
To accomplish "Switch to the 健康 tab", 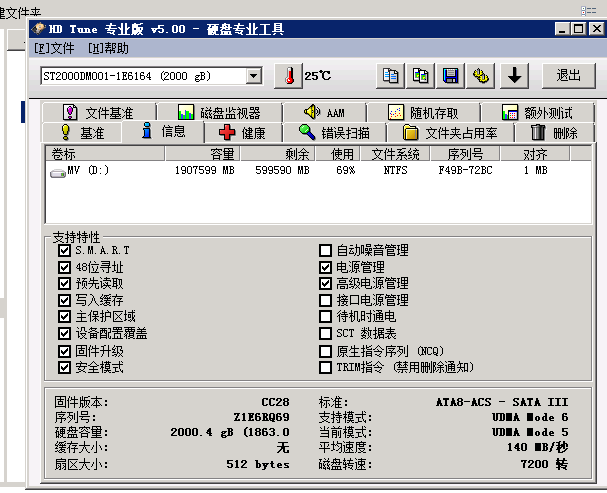I will (x=243, y=133).
